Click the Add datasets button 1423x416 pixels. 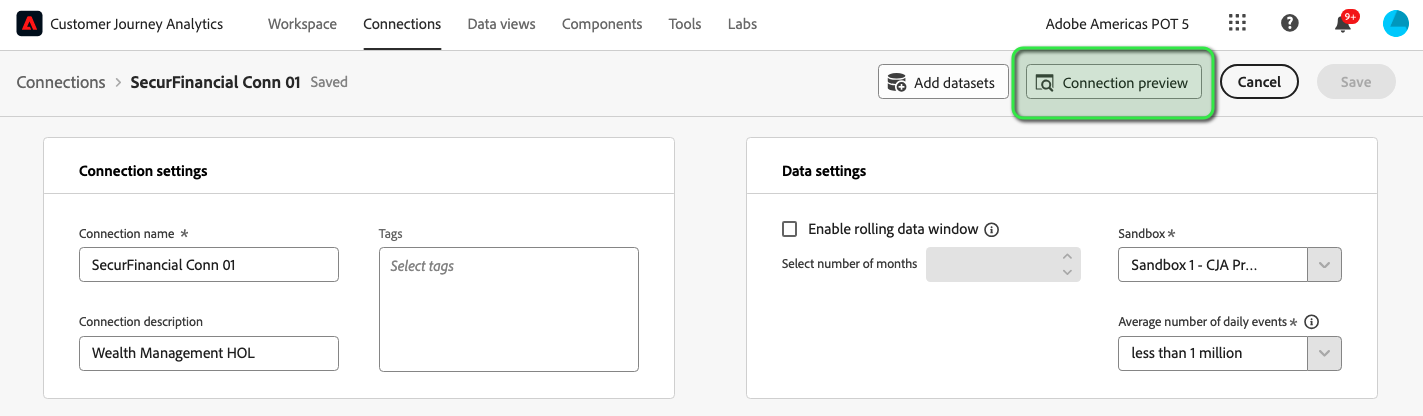pos(943,82)
